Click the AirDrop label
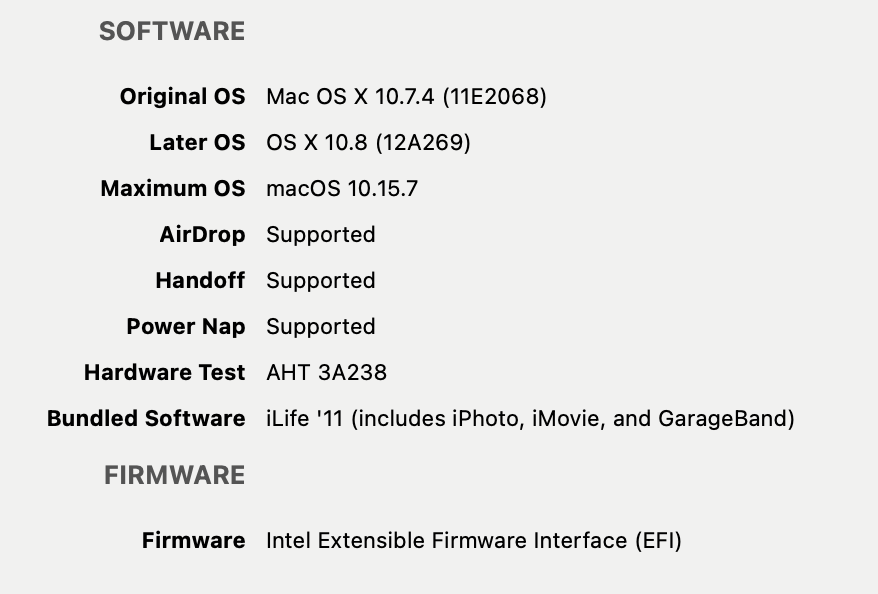 [202, 235]
